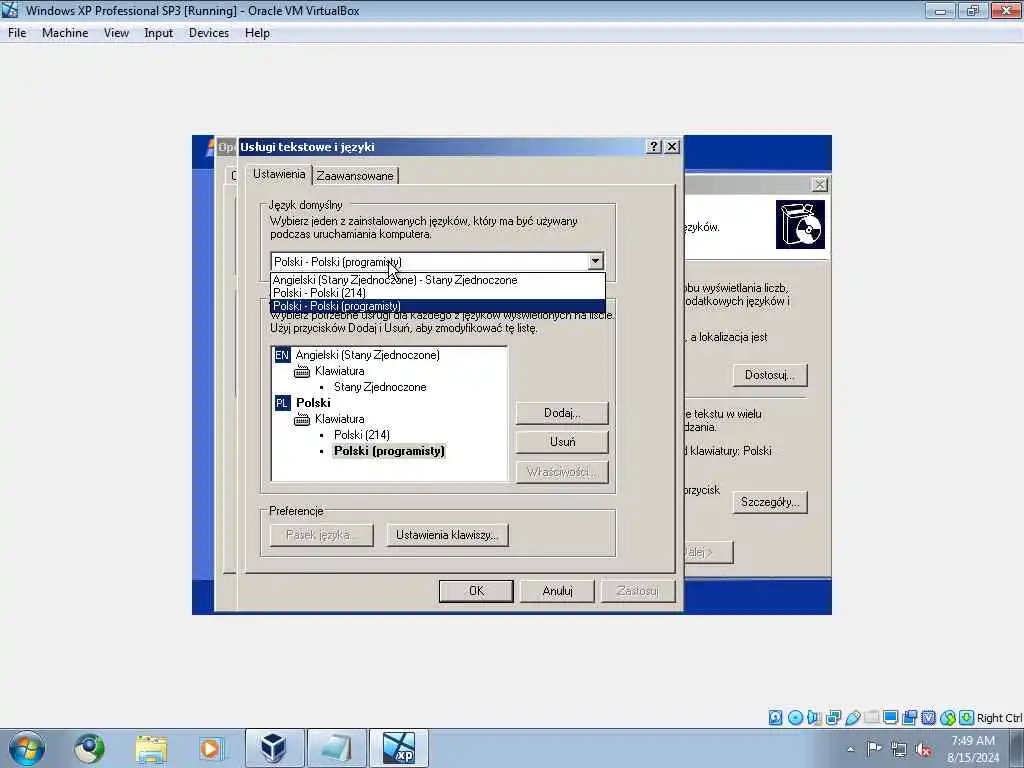Open the default language dropdown arrow
The width and height of the screenshot is (1024, 768).
click(595, 261)
